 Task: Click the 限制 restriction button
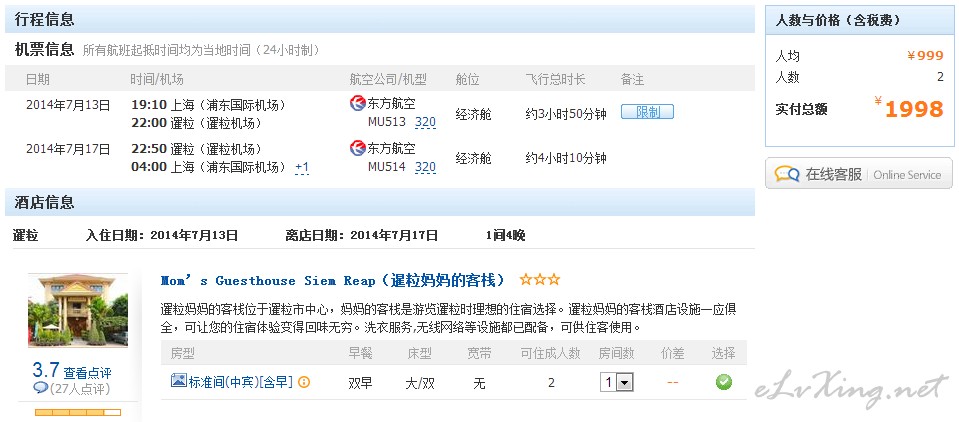coord(647,112)
